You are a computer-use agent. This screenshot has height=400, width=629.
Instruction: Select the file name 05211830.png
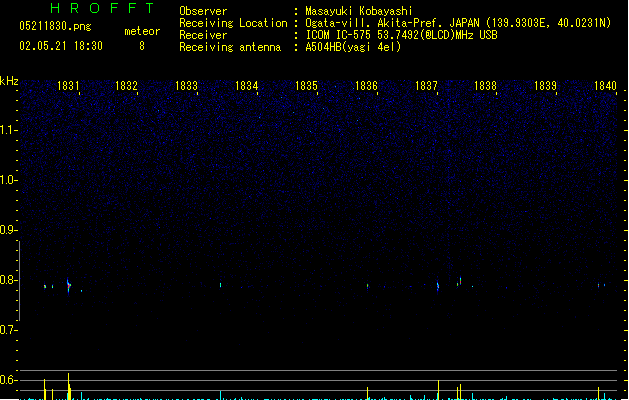coord(55,26)
